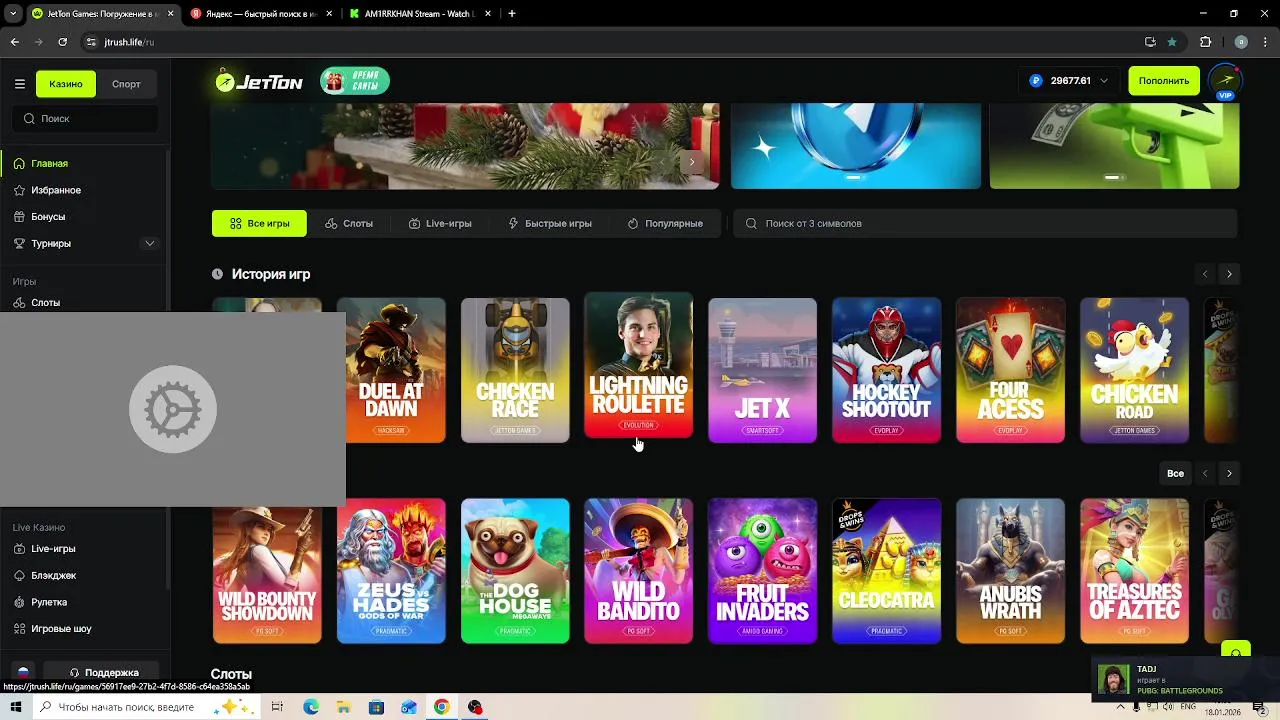This screenshot has width=1280, height=720.
Task: Click previous arrow on the main banner
Action: coord(664,162)
